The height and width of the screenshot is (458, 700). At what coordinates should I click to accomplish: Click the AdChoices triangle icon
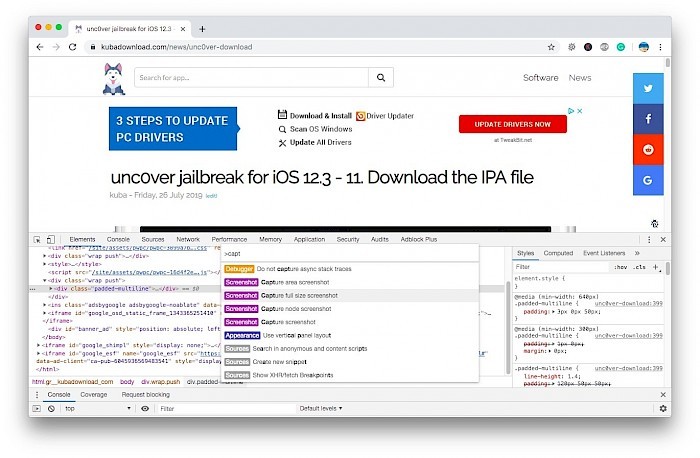pos(571,111)
